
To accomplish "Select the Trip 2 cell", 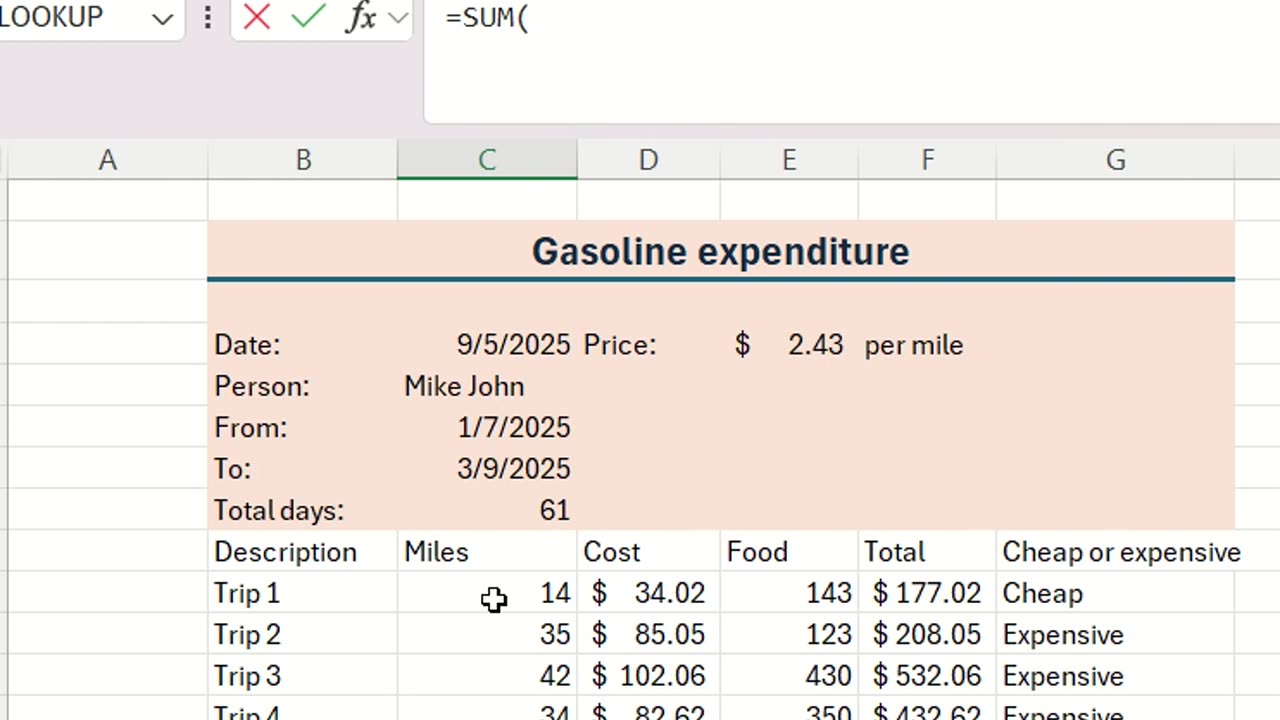I will coord(303,635).
